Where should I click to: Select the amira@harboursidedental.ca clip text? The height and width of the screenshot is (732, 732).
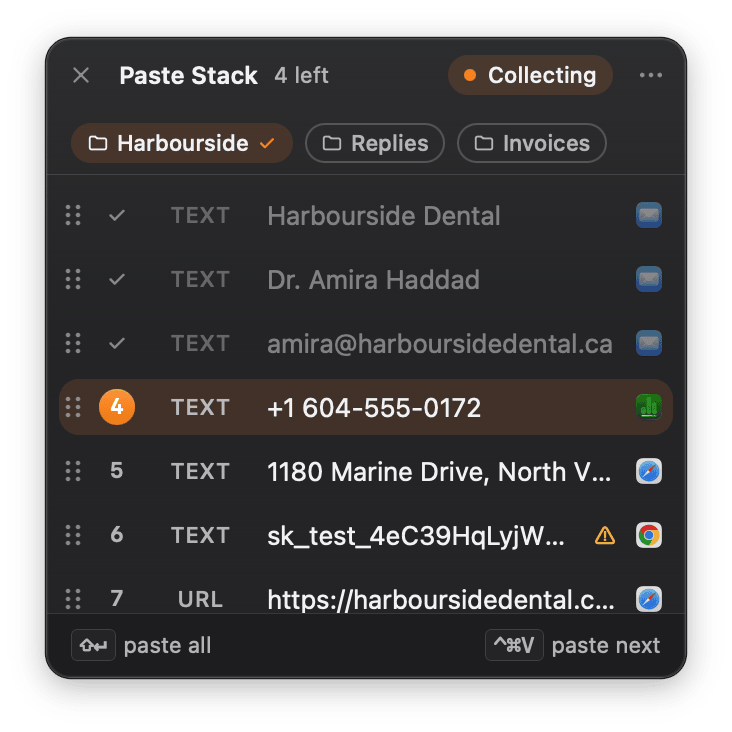pos(440,344)
